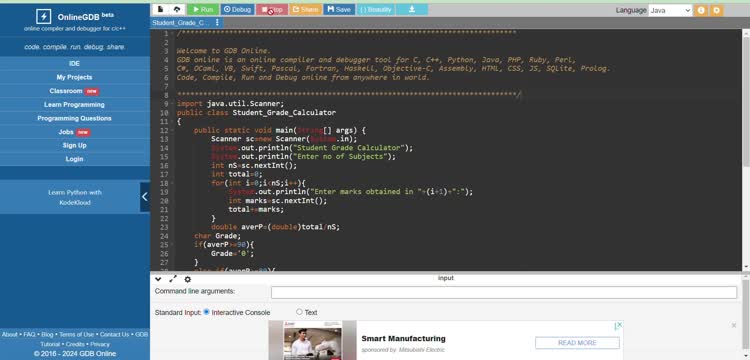Screen dimensions: 750x360
Task: Expand the console with fullscreen arrows icon
Action: [x=173, y=279]
